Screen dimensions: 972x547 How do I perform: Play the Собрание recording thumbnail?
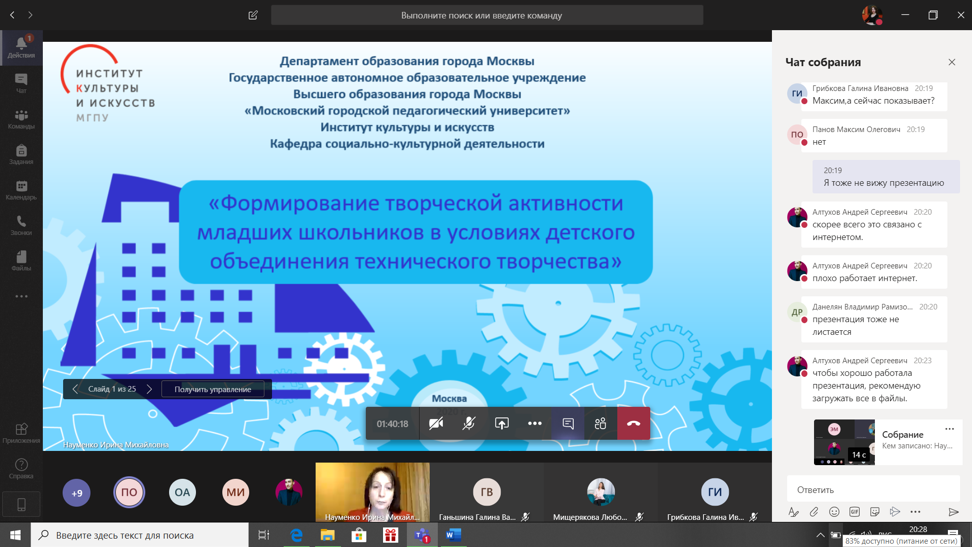pyautogui.click(x=844, y=442)
